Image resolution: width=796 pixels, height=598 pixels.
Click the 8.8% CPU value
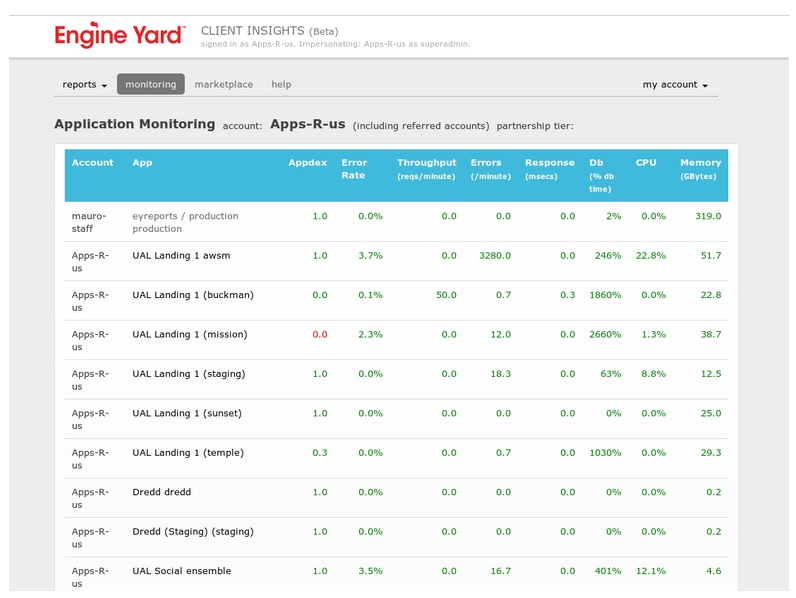[653, 374]
